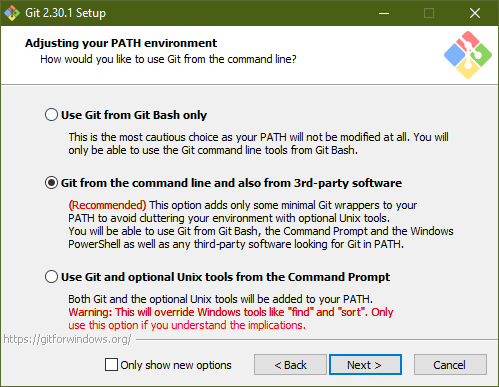
Task: Minimize the Git Setup window
Action: tap(384, 13)
